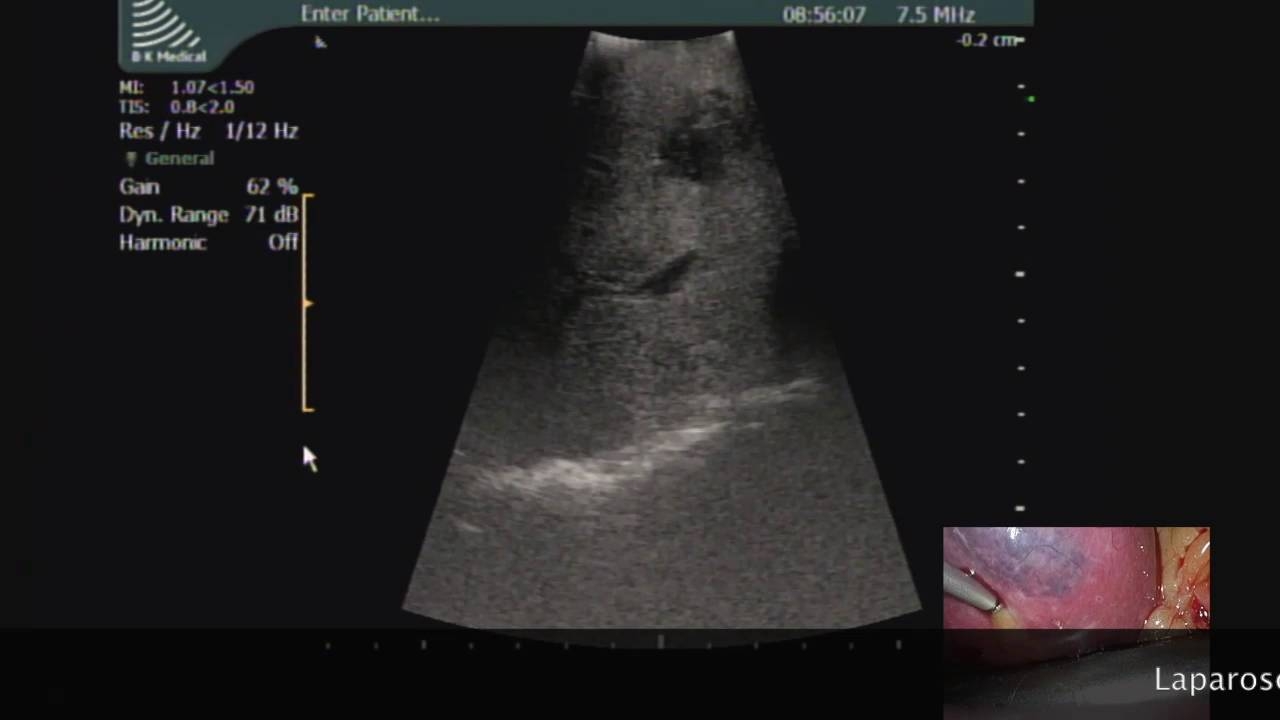1280x720 pixels.
Task: Expand the Gain control options
Action: tap(139, 186)
